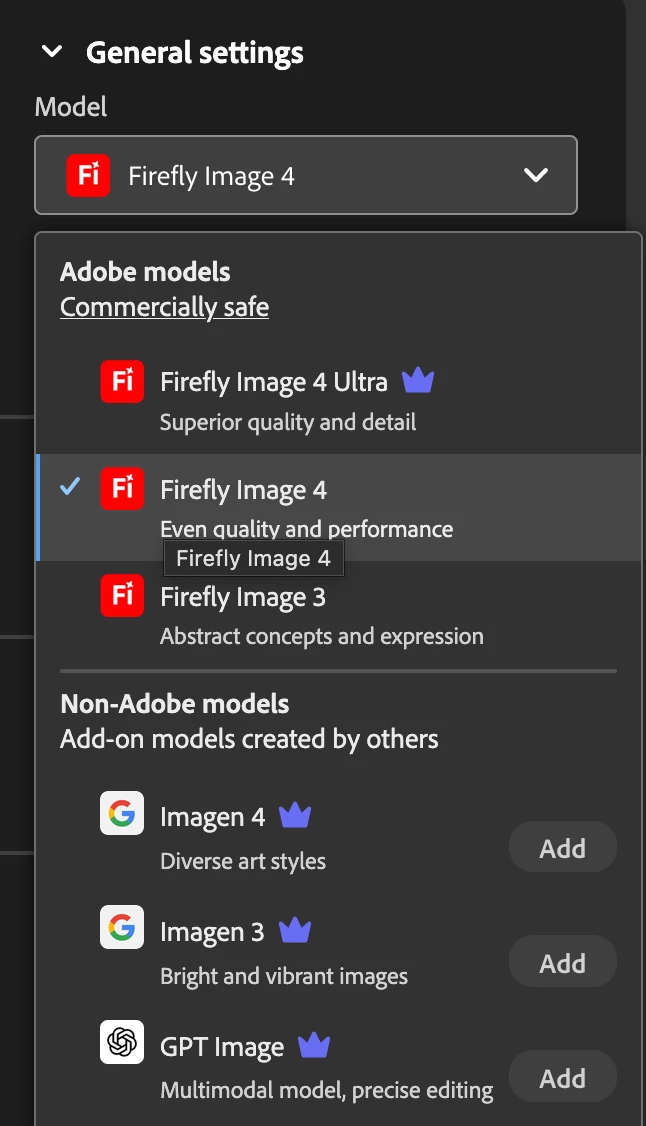Open the Model dropdown showing Firefly Image 4
The image size is (646, 1126).
(305, 176)
